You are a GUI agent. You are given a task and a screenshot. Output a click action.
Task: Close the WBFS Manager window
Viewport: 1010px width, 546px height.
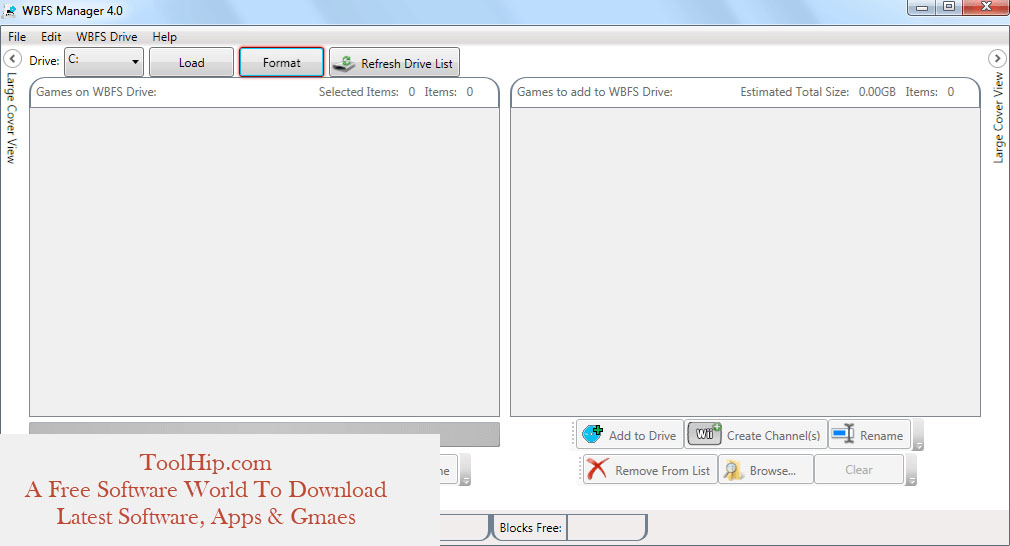click(986, 7)
